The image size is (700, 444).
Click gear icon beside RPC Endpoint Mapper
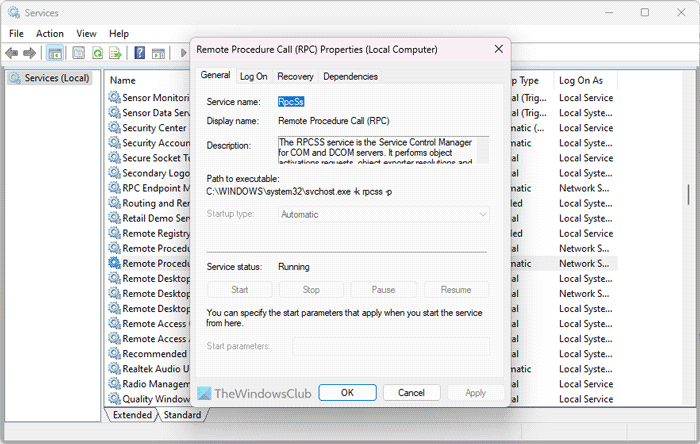(115, 188)
